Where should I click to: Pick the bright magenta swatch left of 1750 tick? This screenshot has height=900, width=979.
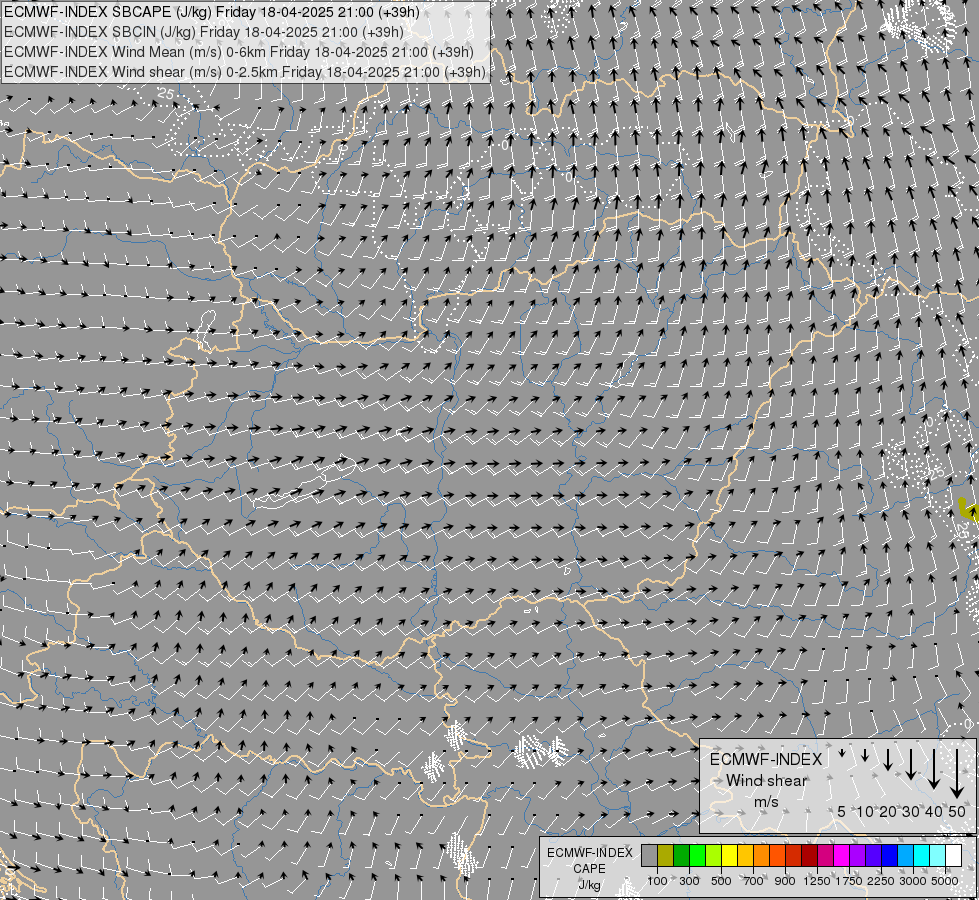pos(842,856)
